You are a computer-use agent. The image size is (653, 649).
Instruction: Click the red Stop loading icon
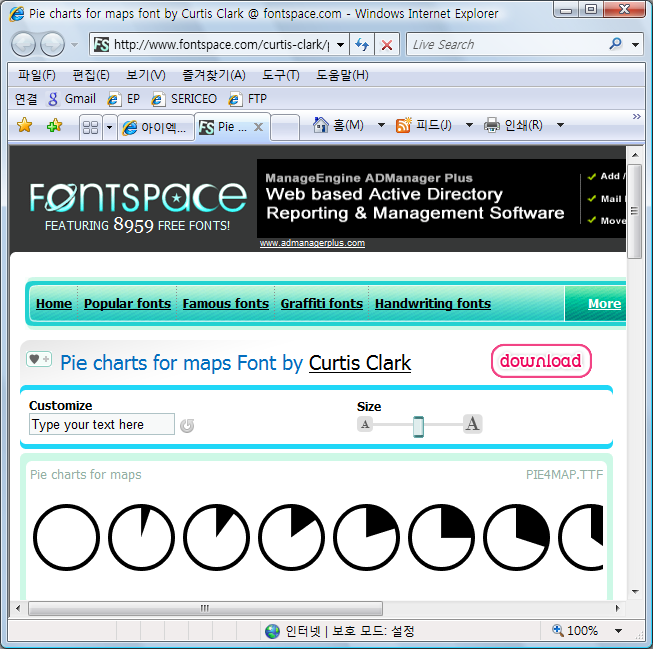coord(387,44)
